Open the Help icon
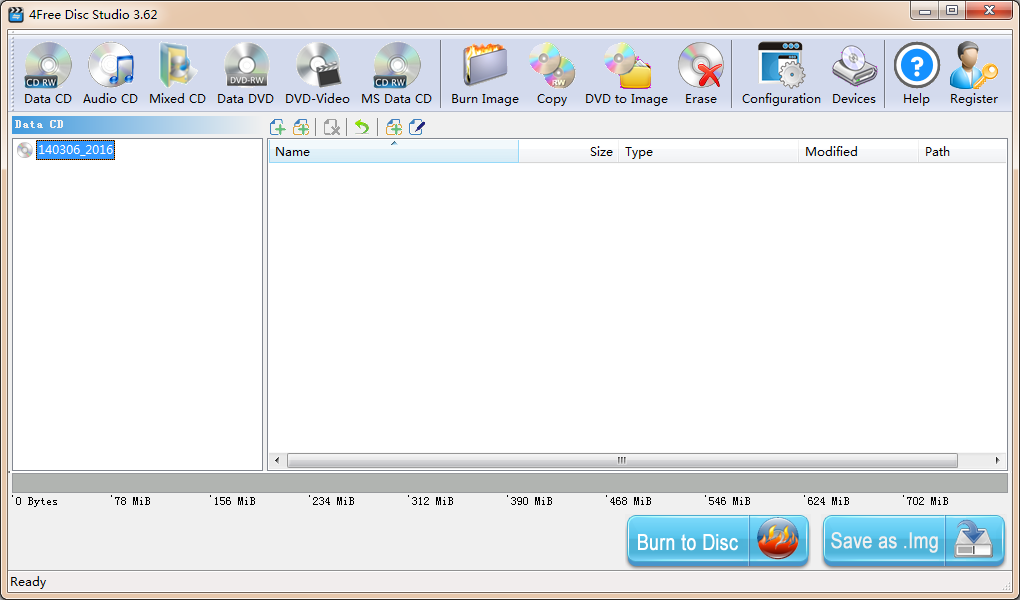The height and width of the screenshot is (600, 1020). coord(916,74)
